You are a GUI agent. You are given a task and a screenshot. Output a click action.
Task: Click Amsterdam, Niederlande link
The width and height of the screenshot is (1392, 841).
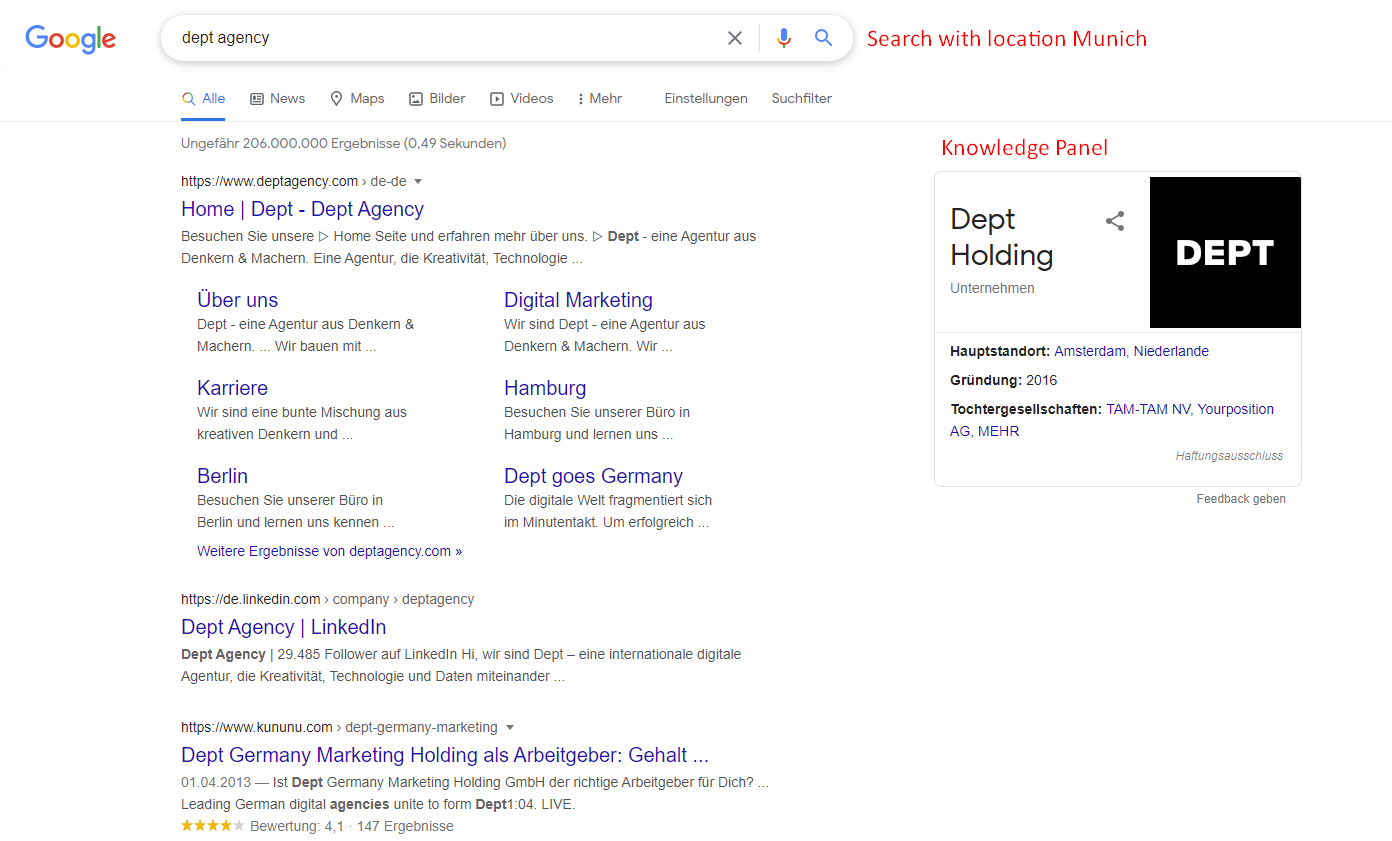[1131, 351]
